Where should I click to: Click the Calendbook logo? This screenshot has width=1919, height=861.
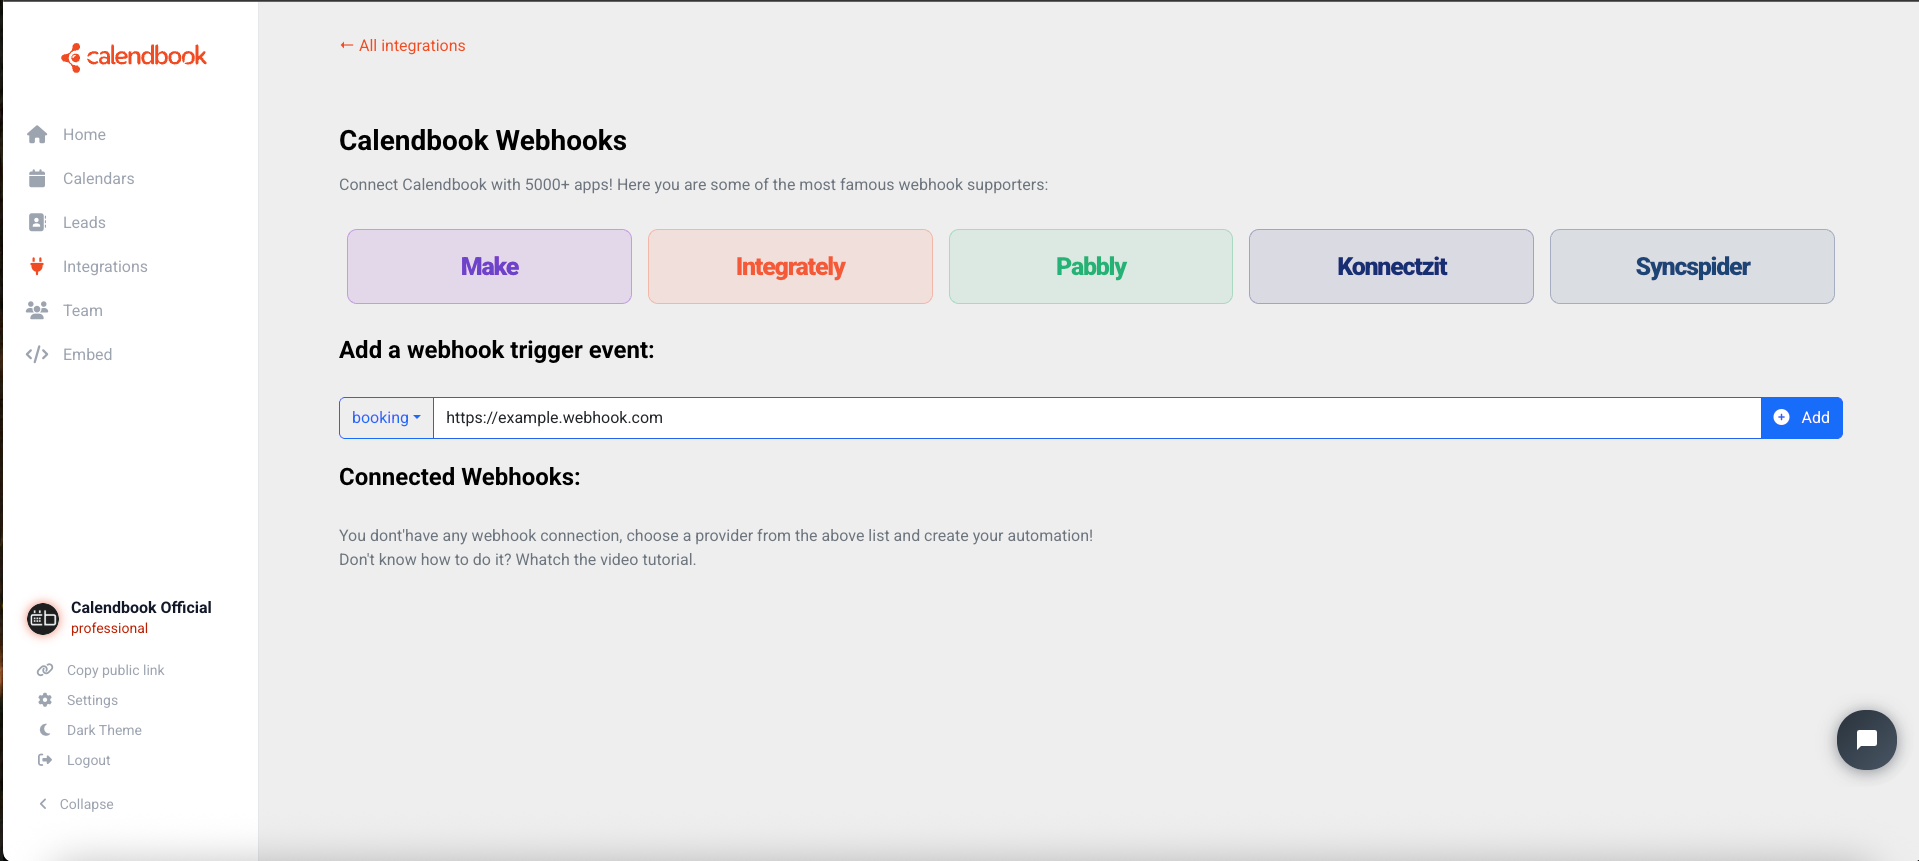coord(134,57)
